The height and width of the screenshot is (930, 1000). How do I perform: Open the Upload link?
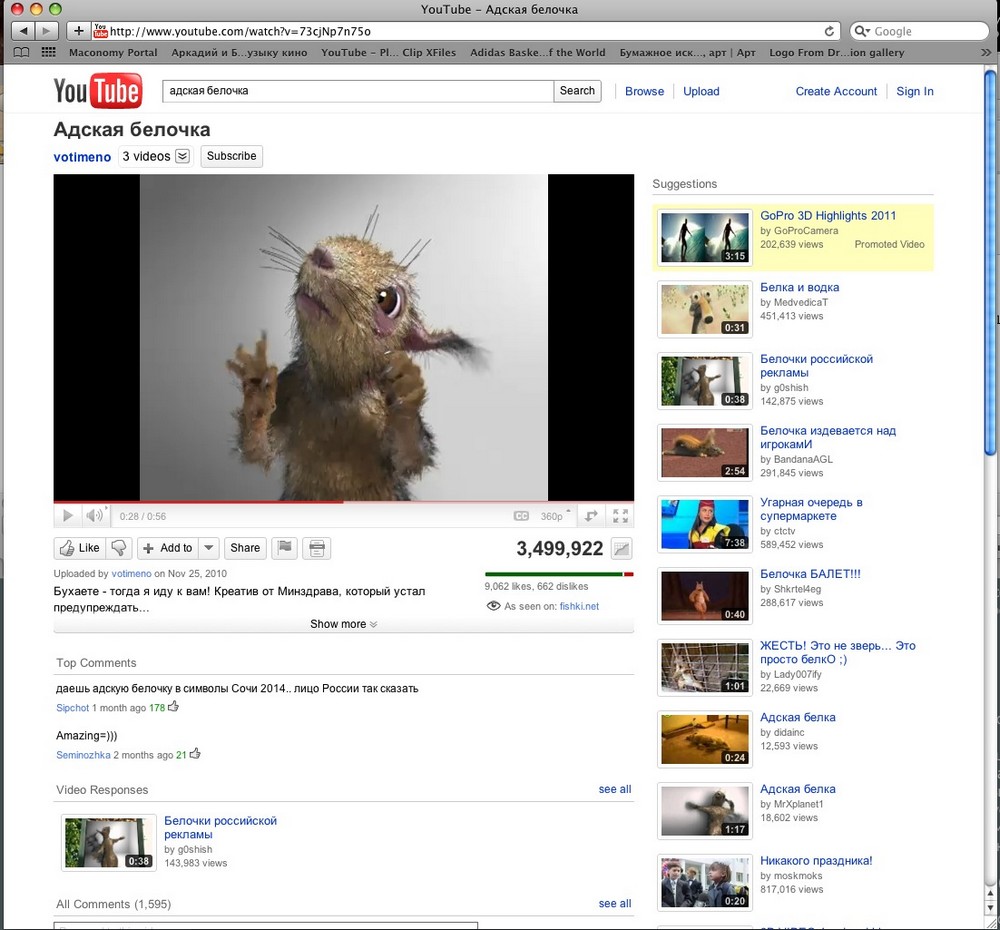coord(701,91)
